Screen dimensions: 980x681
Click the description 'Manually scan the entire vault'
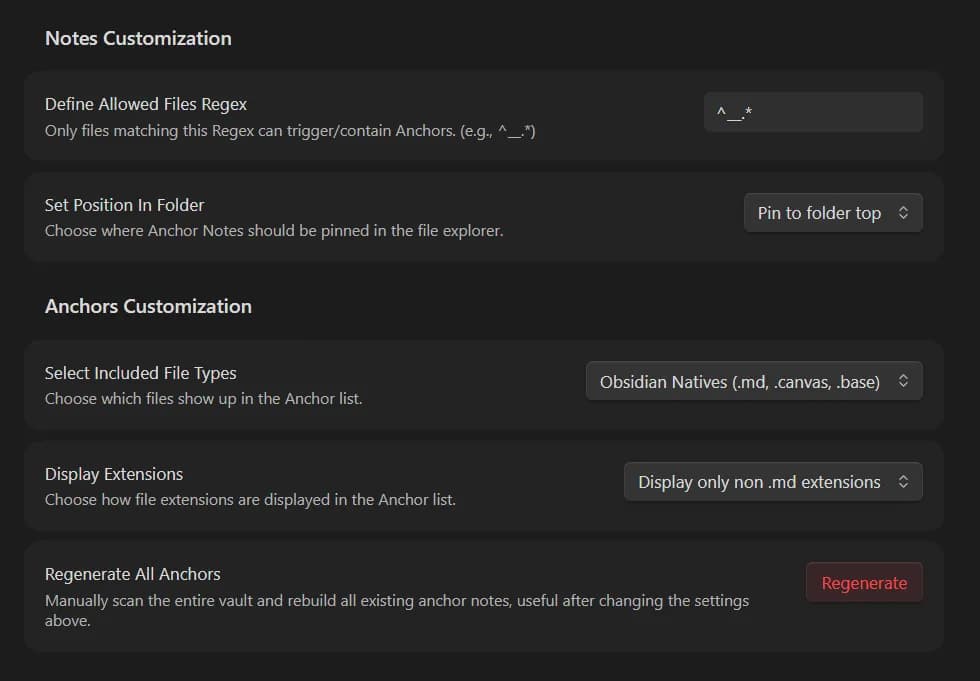397,610
